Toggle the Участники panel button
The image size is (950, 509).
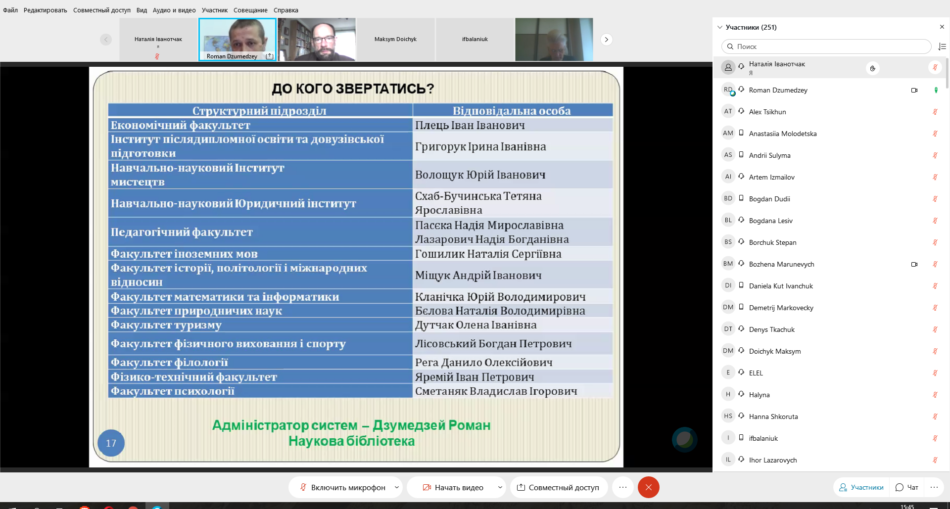tap(861, 487)
